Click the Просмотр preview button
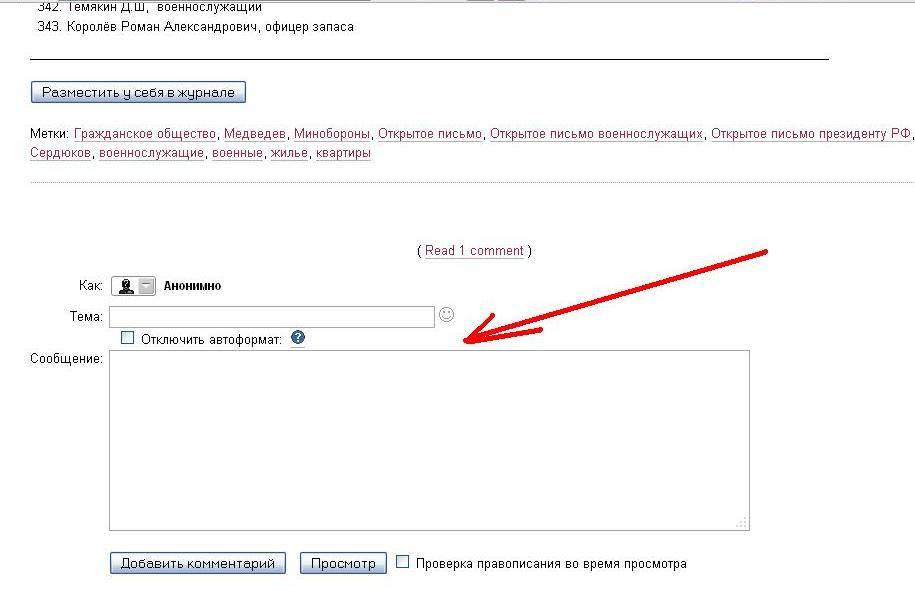Image resolution: width=915 pixels, height=595 pixels. tap(342, 564)
